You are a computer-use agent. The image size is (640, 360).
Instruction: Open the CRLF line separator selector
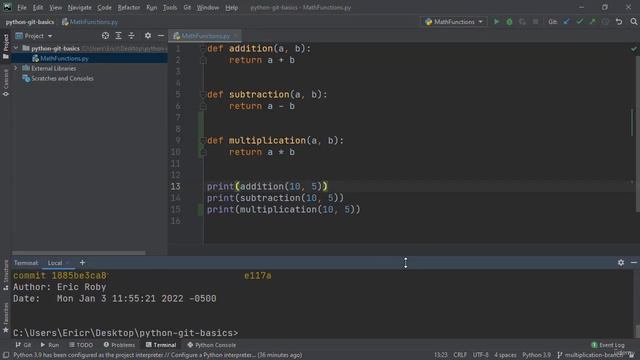460,355
